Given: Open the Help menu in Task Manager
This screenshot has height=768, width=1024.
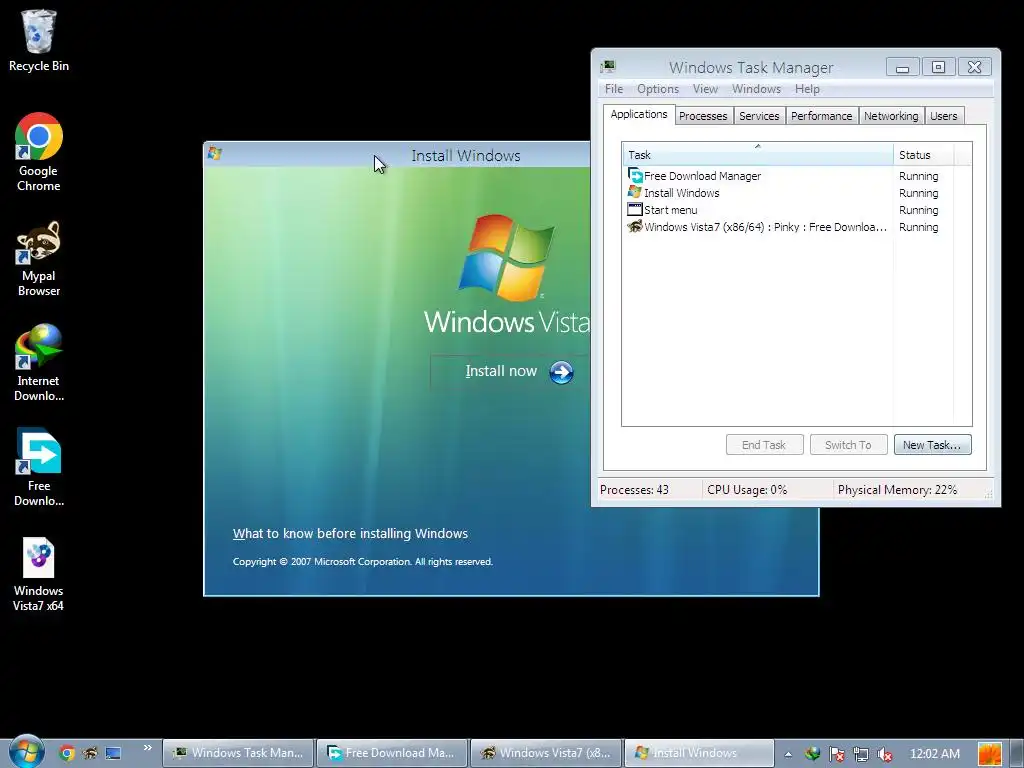Looking at the screenshot, I should point(807,89).
